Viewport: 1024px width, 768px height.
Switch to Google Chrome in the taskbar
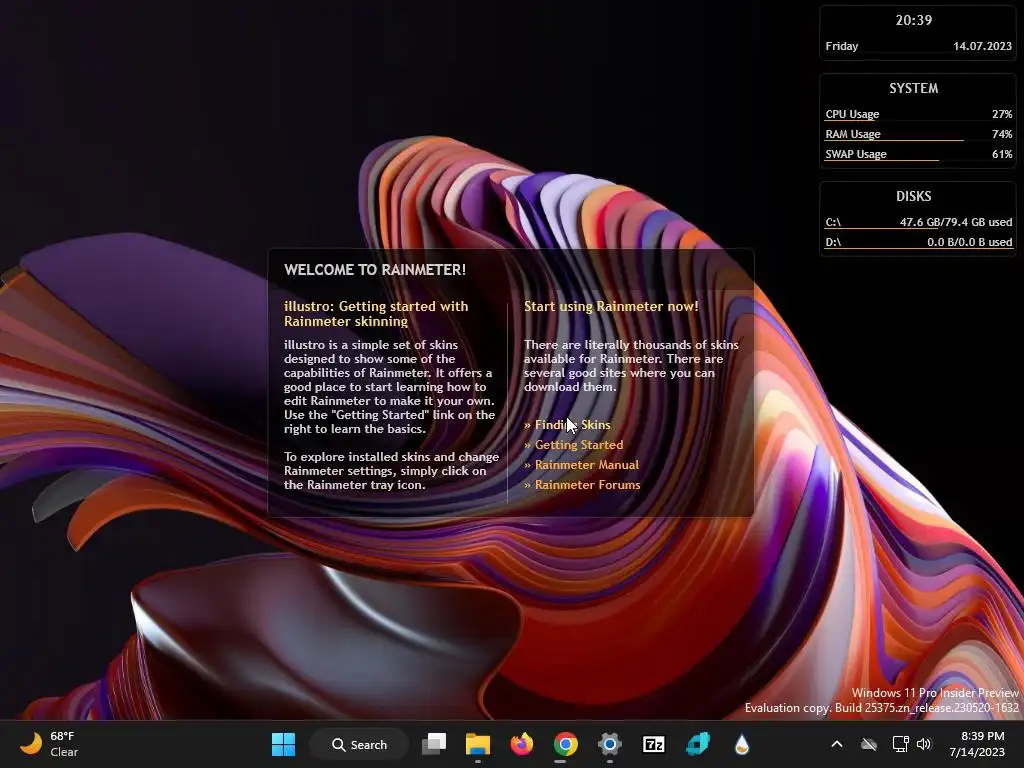coord(566,744)
